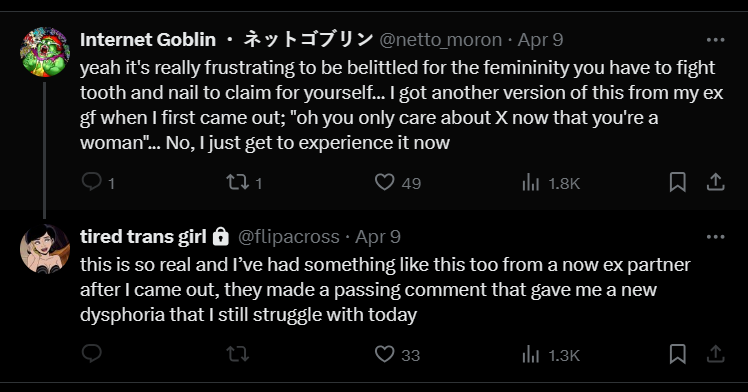Screen dimensions: 748x392
Task: Open Apr 9 timestamp on tired trans girl's tweet
Action: pos(378,237)
